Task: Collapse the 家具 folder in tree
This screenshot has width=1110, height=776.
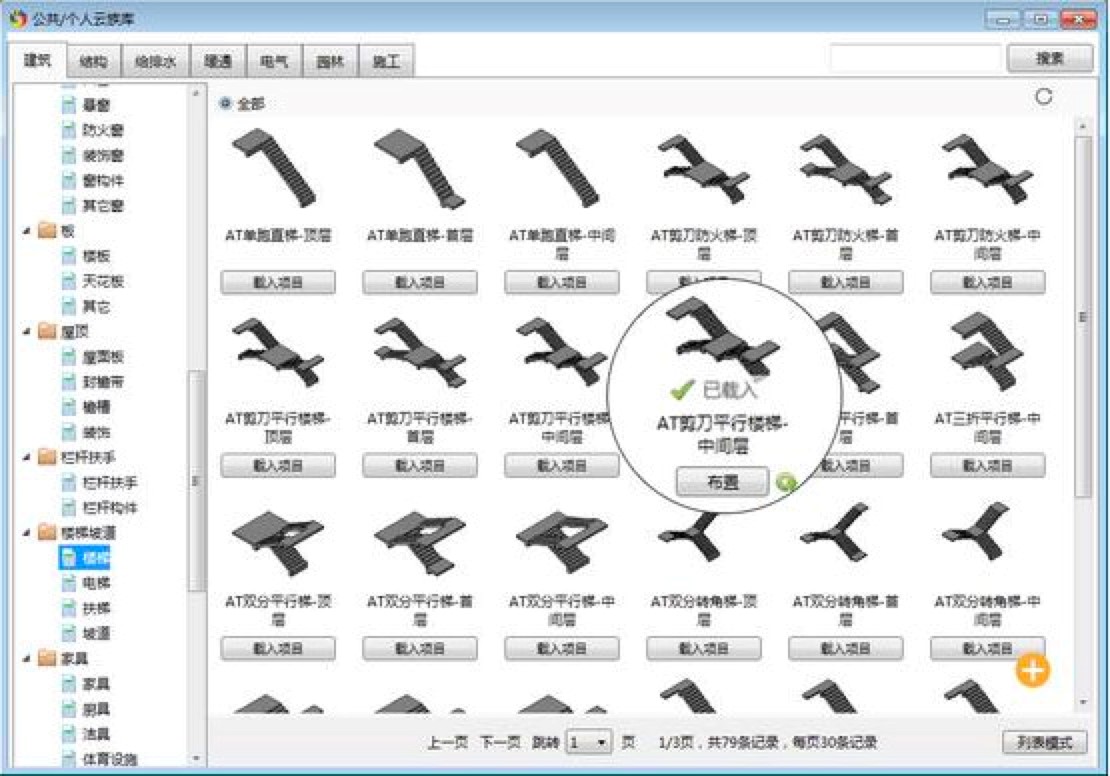Action: (x=25, y=659)
